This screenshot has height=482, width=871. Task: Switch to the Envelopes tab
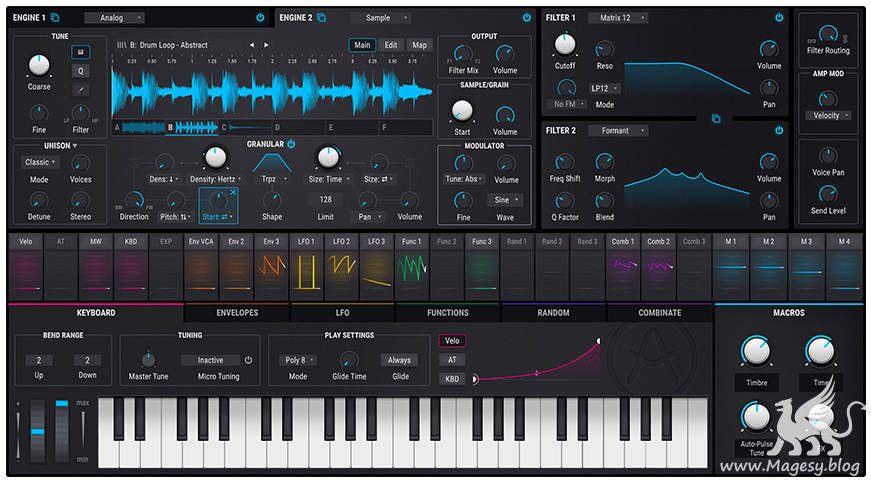point(237,313)
